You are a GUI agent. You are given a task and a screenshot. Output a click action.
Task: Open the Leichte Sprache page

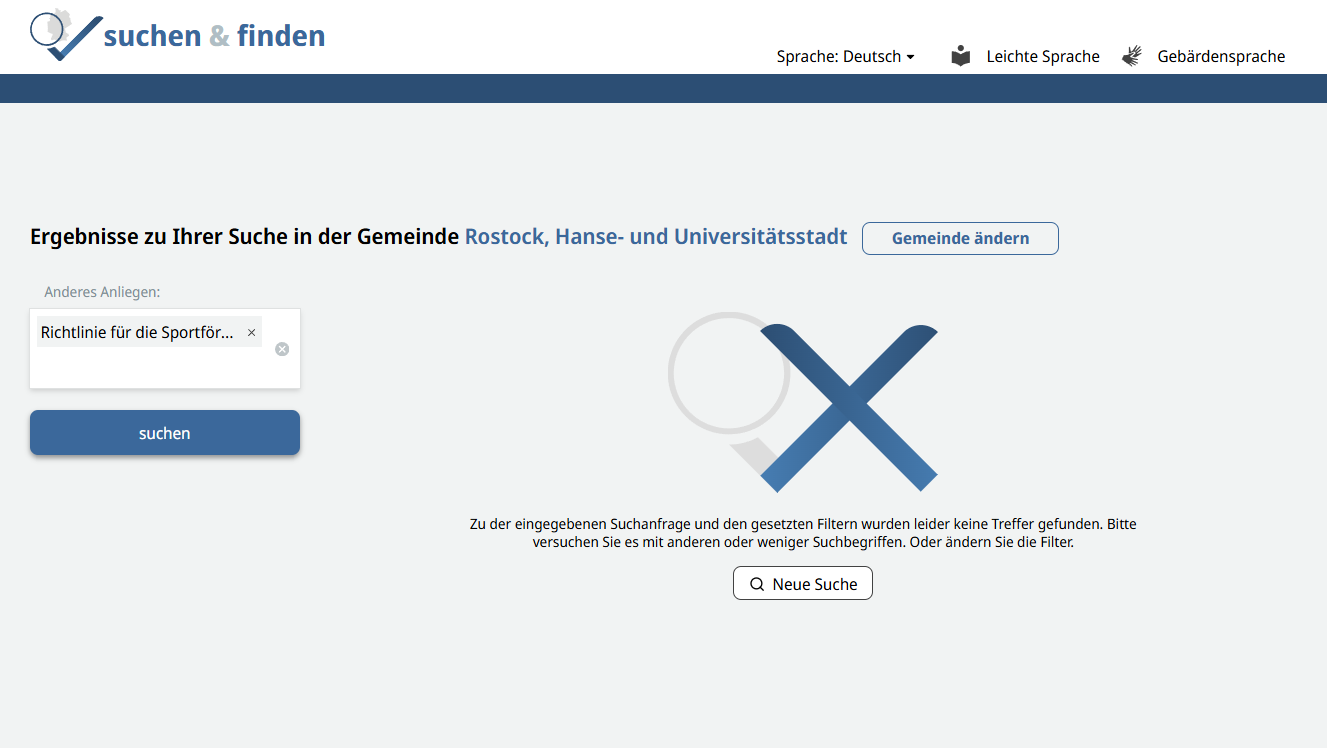[x=1043, y=56]
